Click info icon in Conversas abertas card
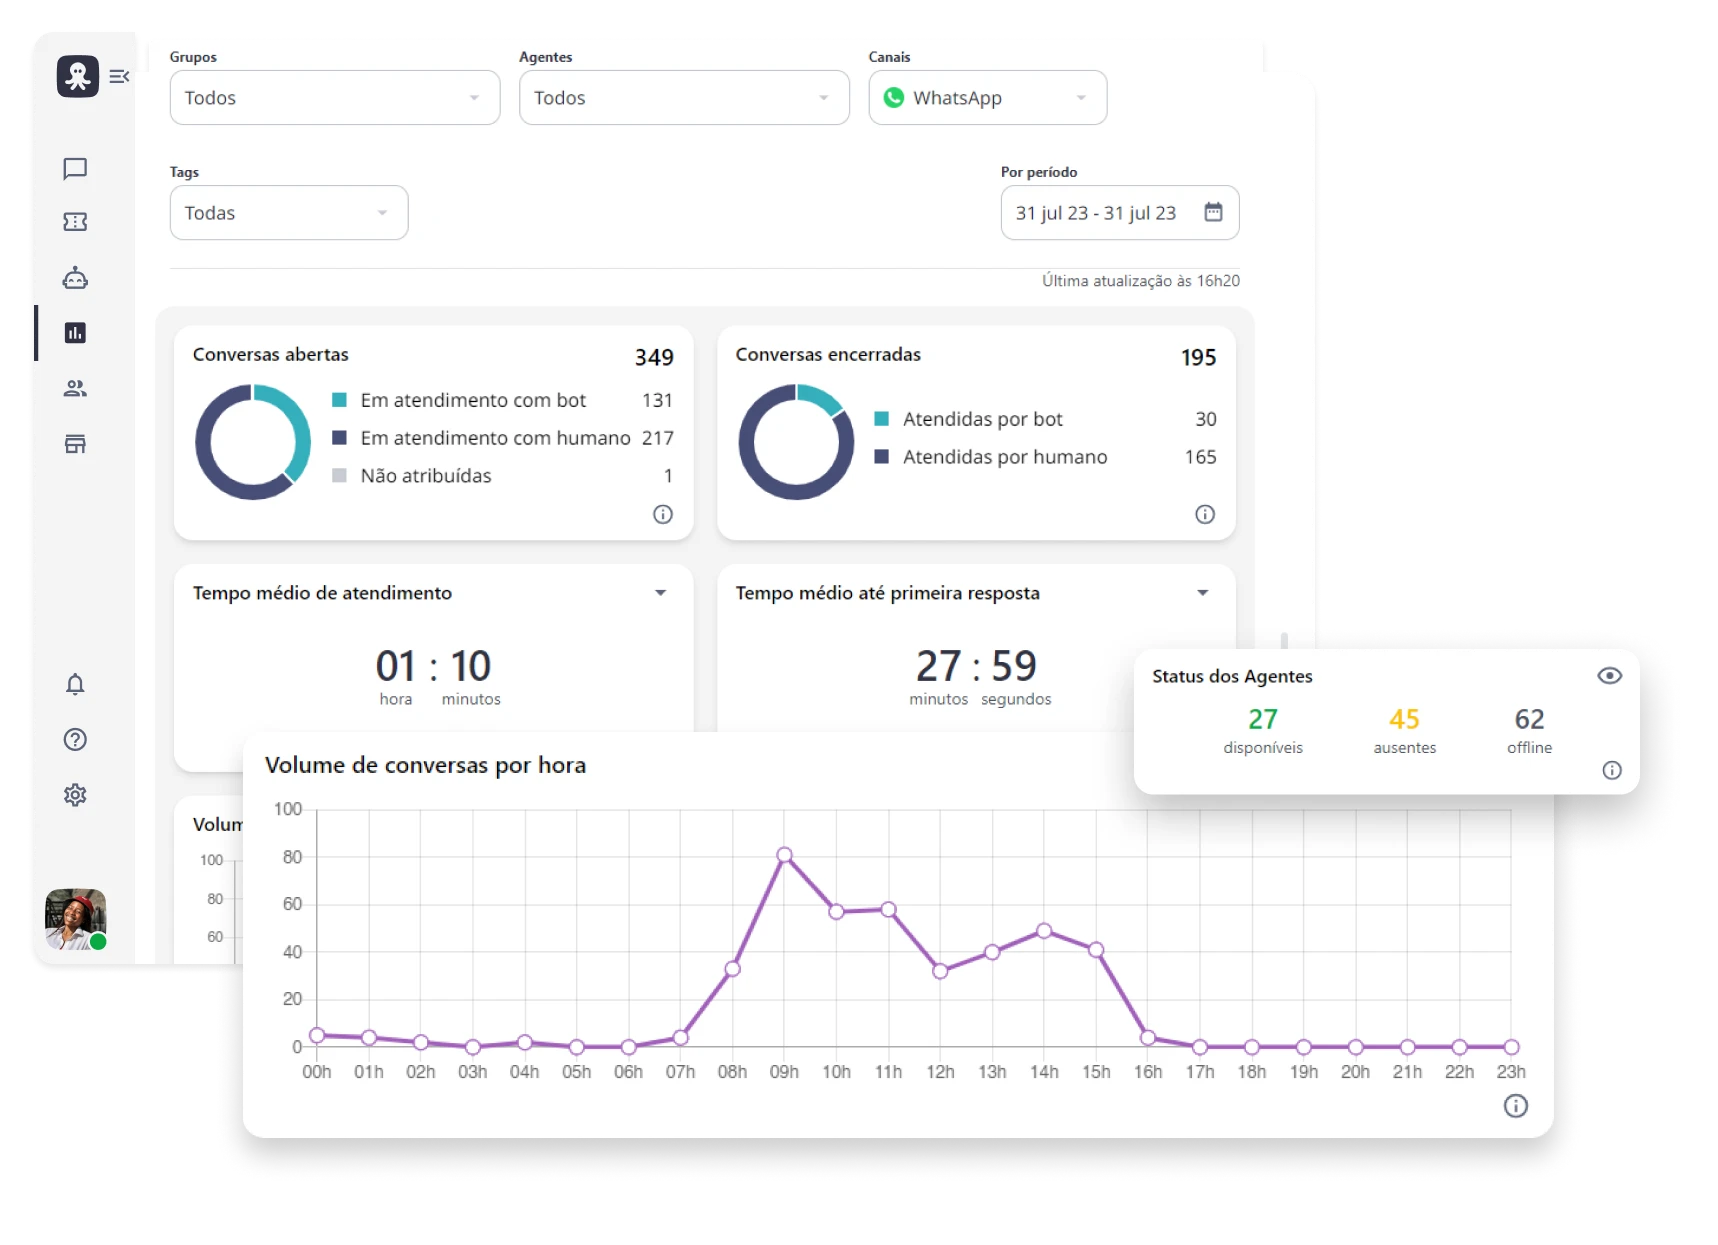Viewport: 1718px width, 1245px height. click(x=663, y=514)
